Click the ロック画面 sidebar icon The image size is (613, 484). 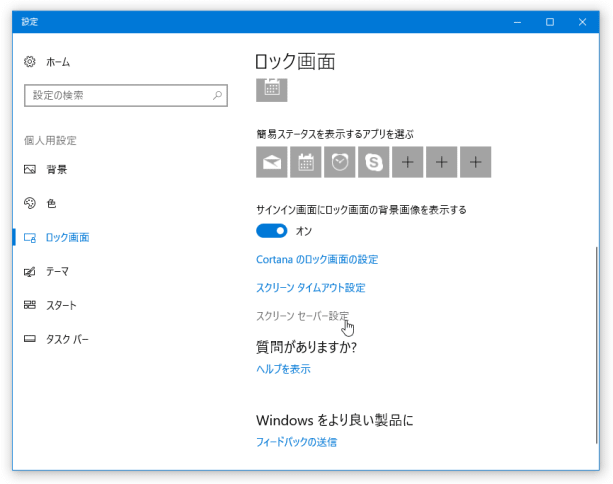click(30, 237)
